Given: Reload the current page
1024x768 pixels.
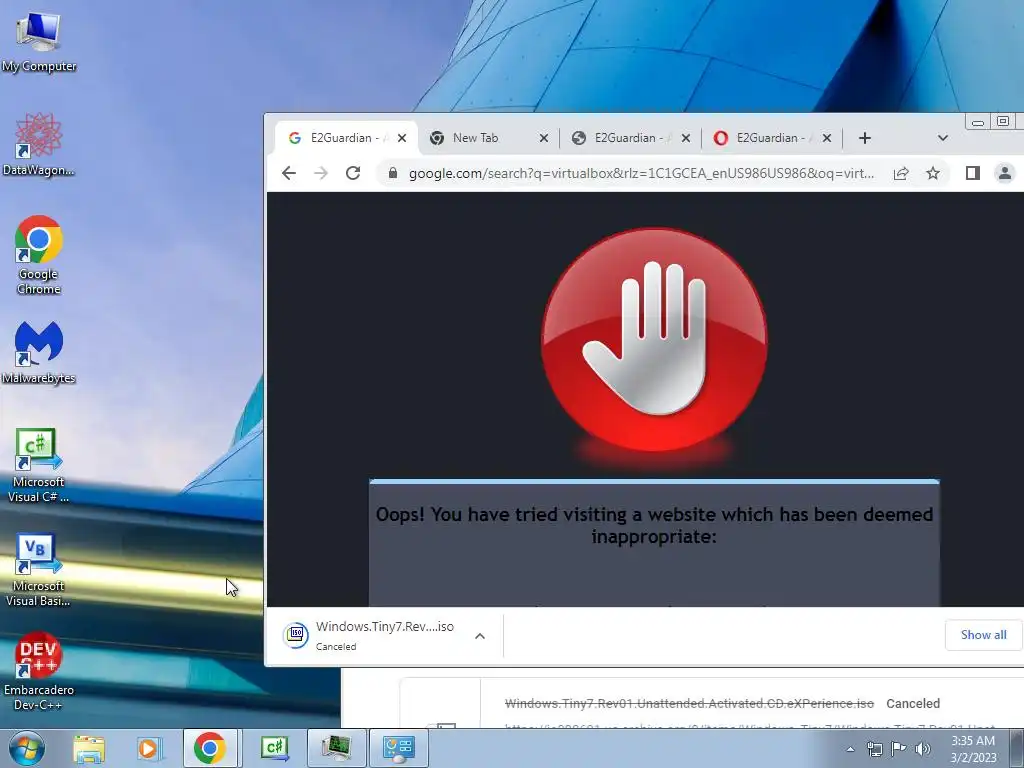Looking at the screenshot, I should 353,173.
